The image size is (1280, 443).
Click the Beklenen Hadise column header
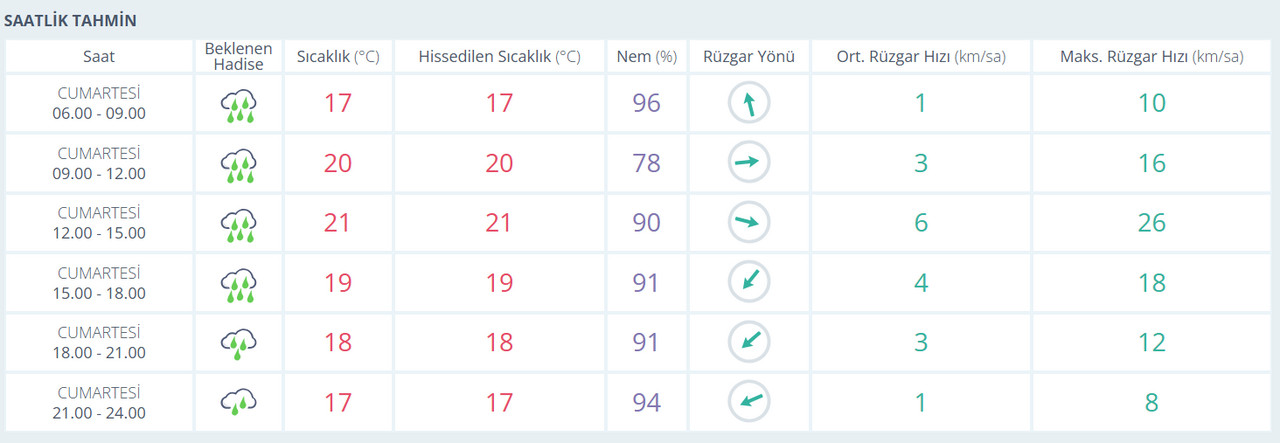(238, 57)
